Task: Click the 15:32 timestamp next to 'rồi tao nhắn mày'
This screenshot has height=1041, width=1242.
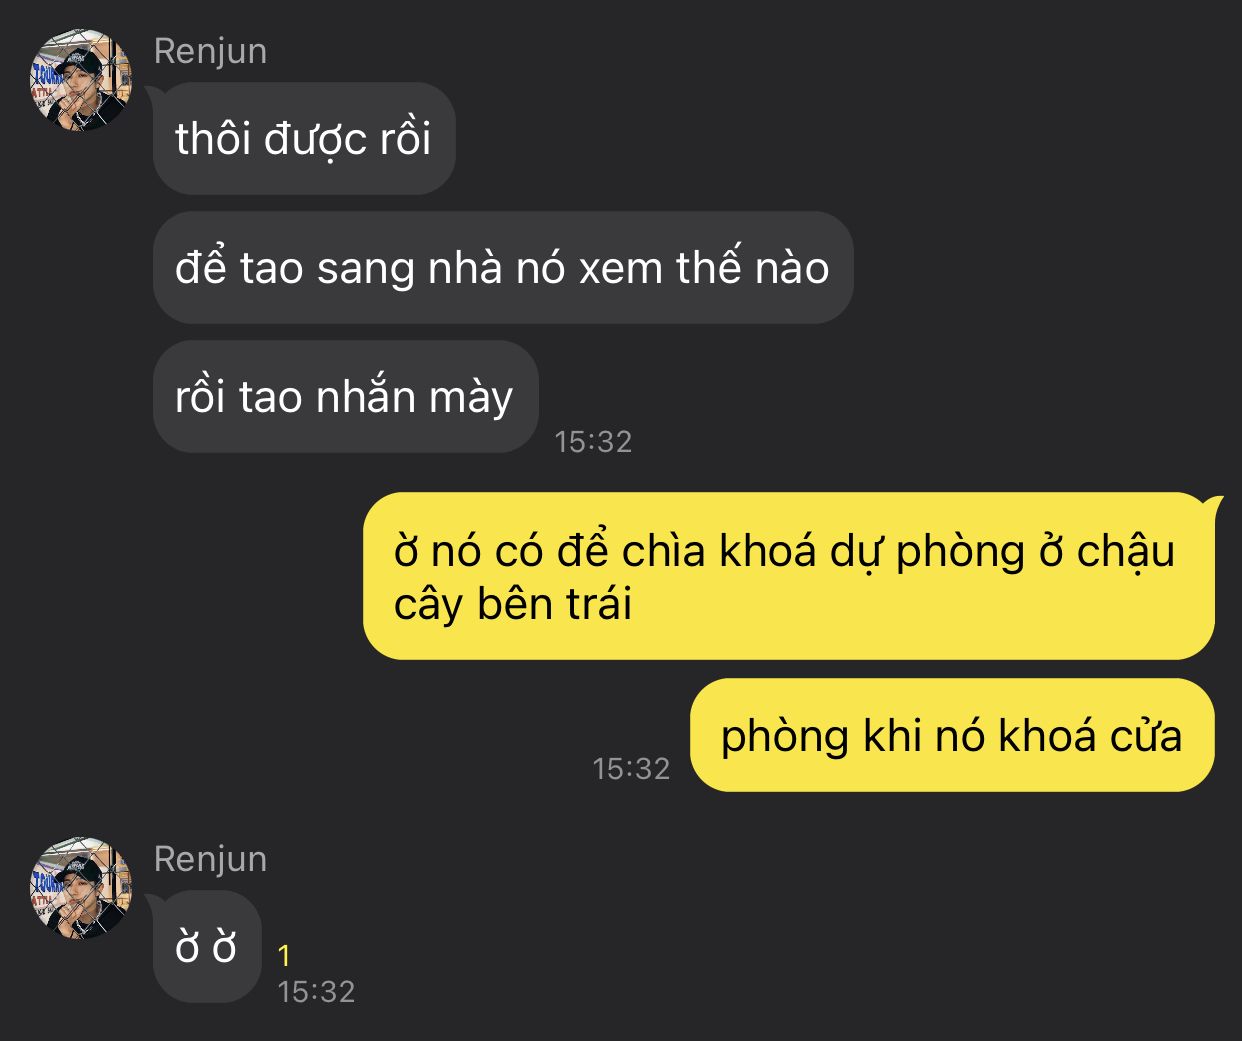Action: pos(593,441)
